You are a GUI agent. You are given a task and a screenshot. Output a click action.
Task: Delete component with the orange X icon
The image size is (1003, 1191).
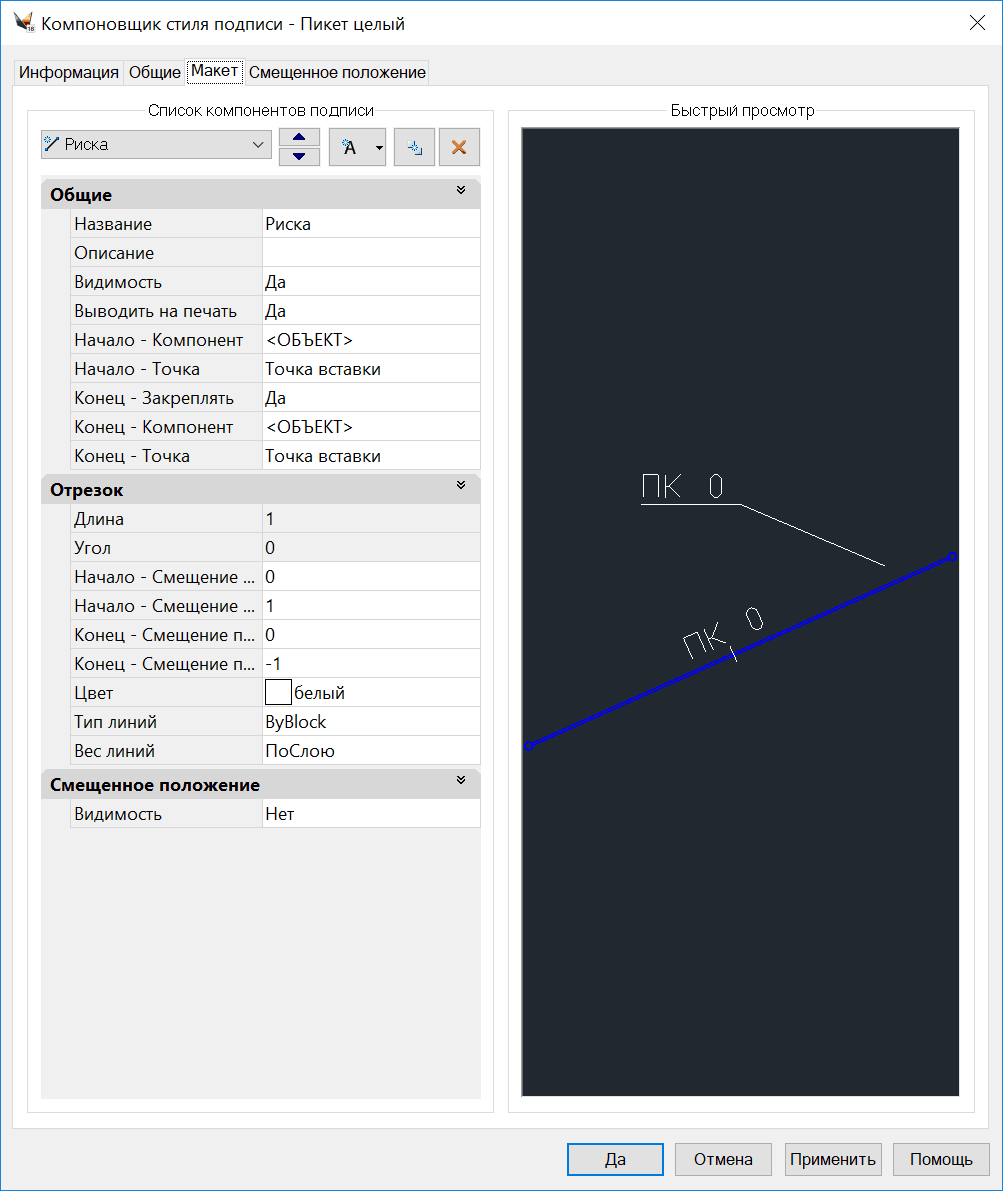459,147
